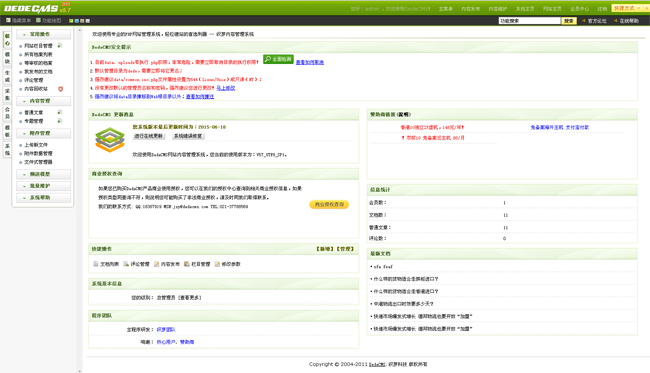
Task: Click the green 全面检测 scan button
Action: (x=278, y=59)
